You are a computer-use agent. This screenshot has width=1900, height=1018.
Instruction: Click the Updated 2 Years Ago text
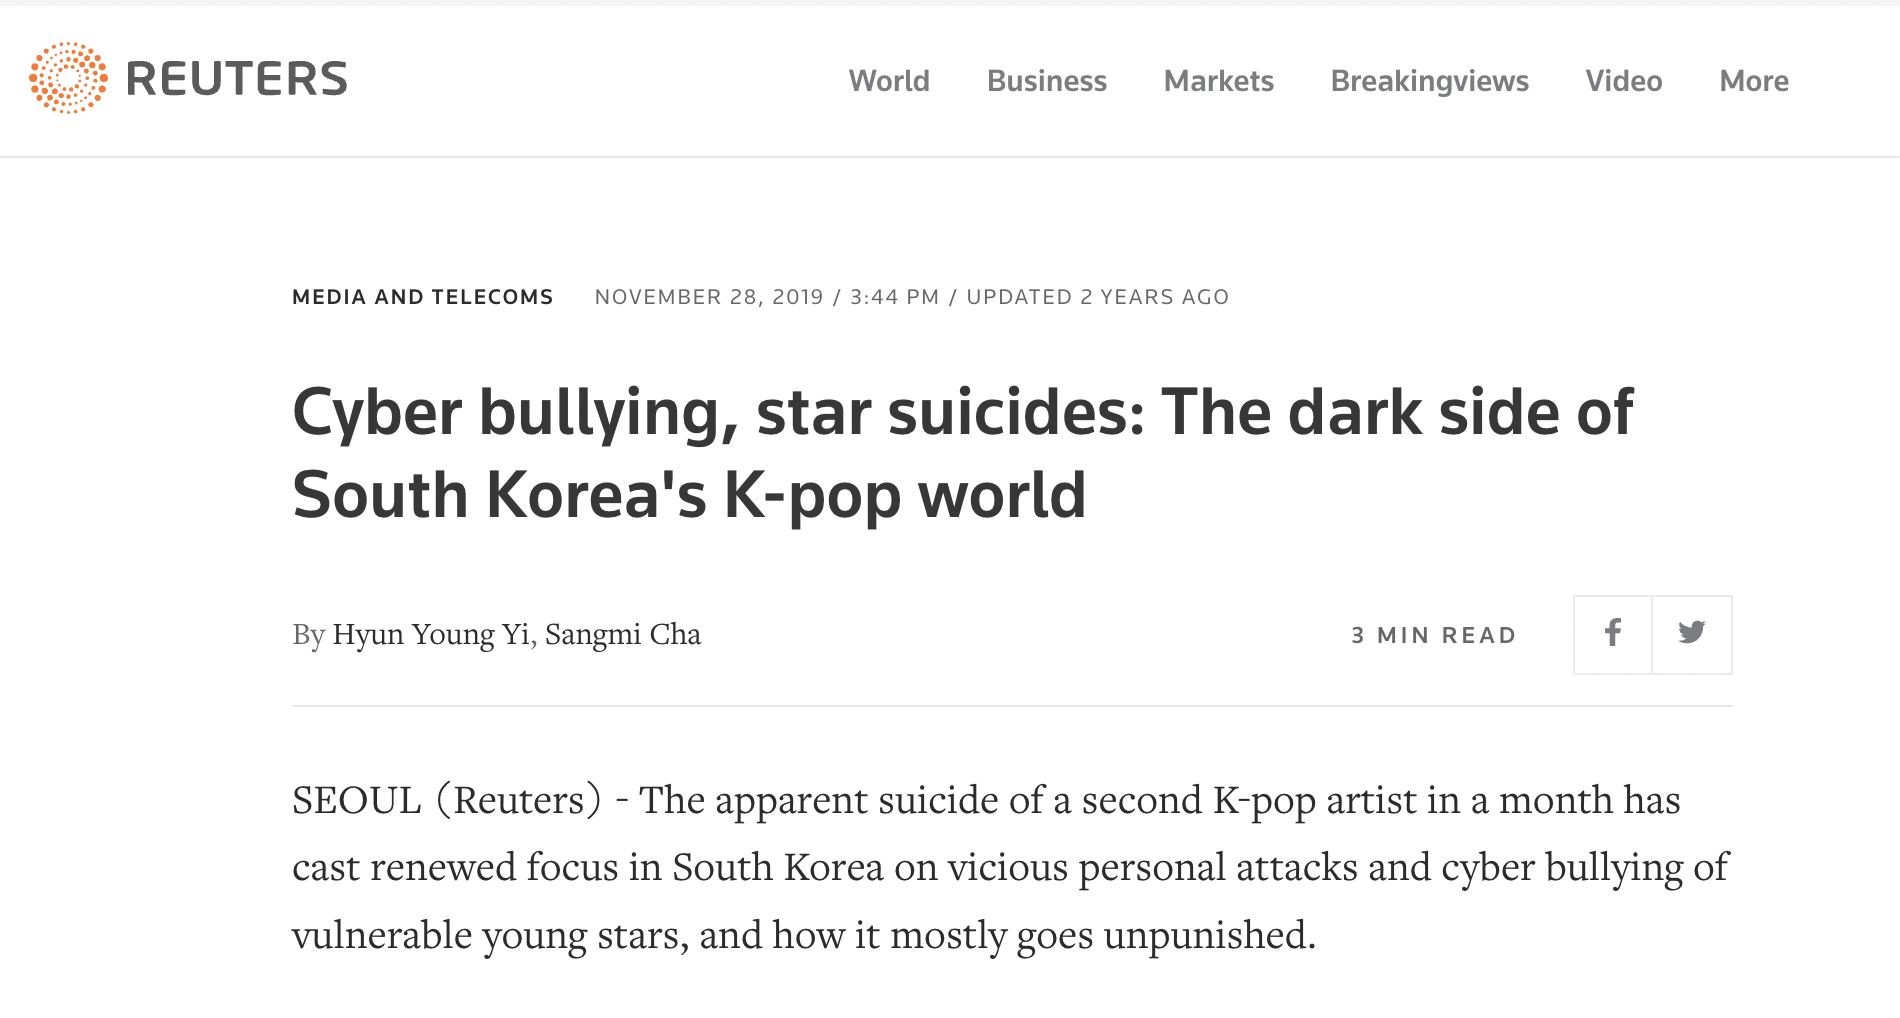1097,297
